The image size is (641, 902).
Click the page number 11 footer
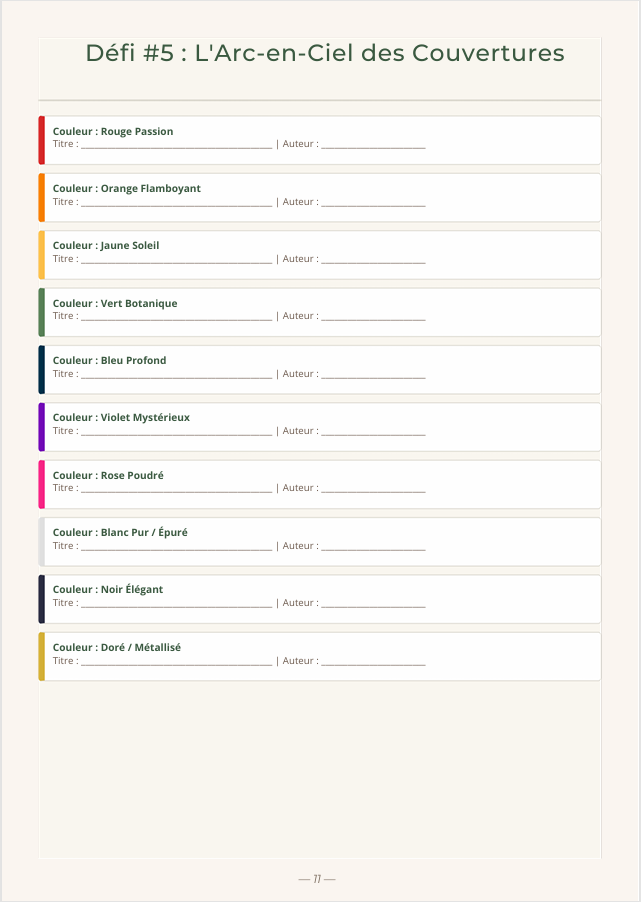317,879
